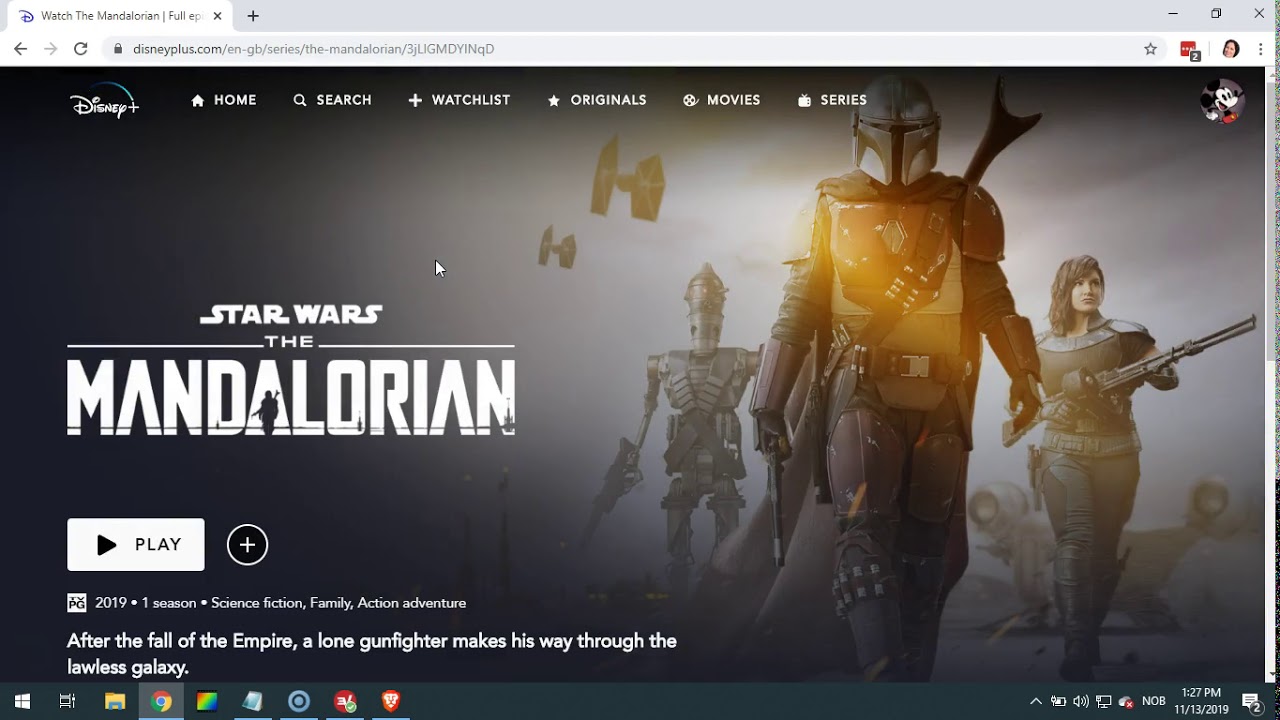Play The Mandalorian
The width and height of the screenshot is (1280, 720).
pos(136,545)
